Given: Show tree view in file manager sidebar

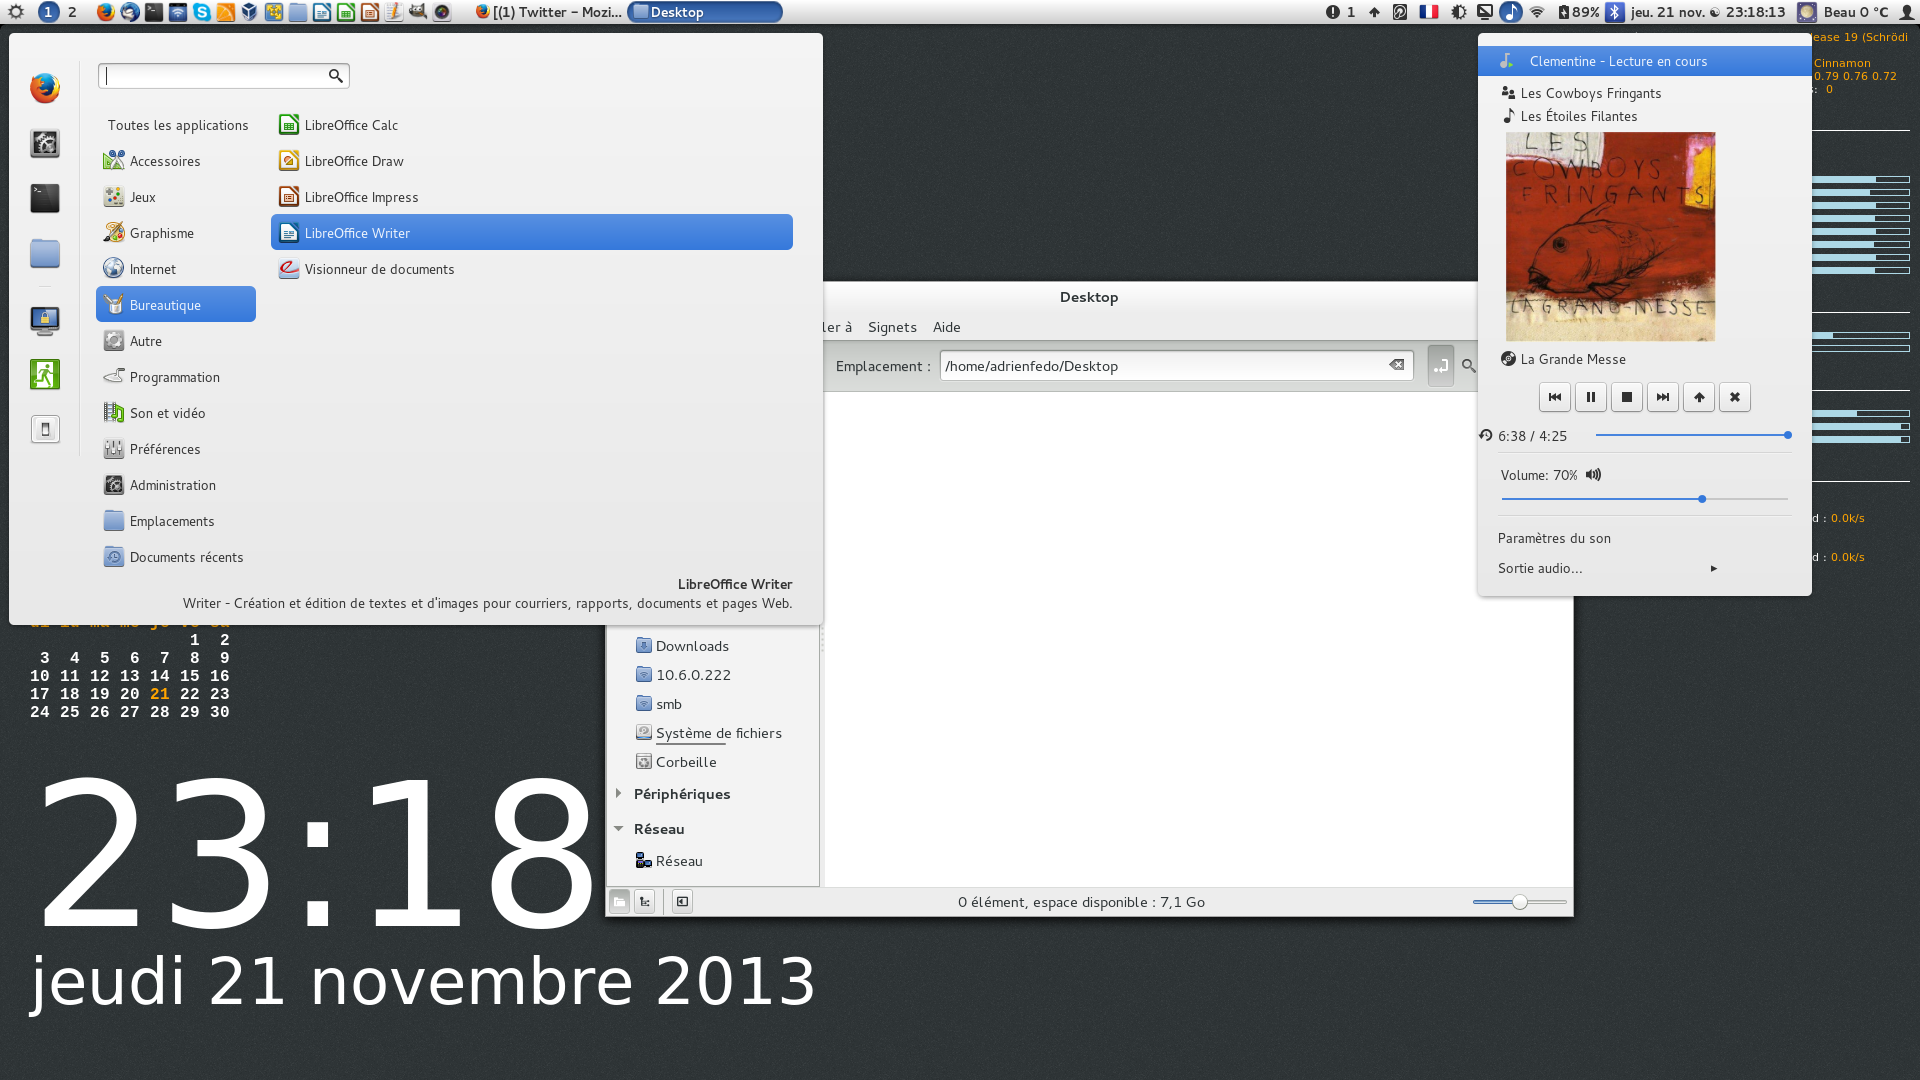Looking at the screenshot, I should [x=645, y=902].
